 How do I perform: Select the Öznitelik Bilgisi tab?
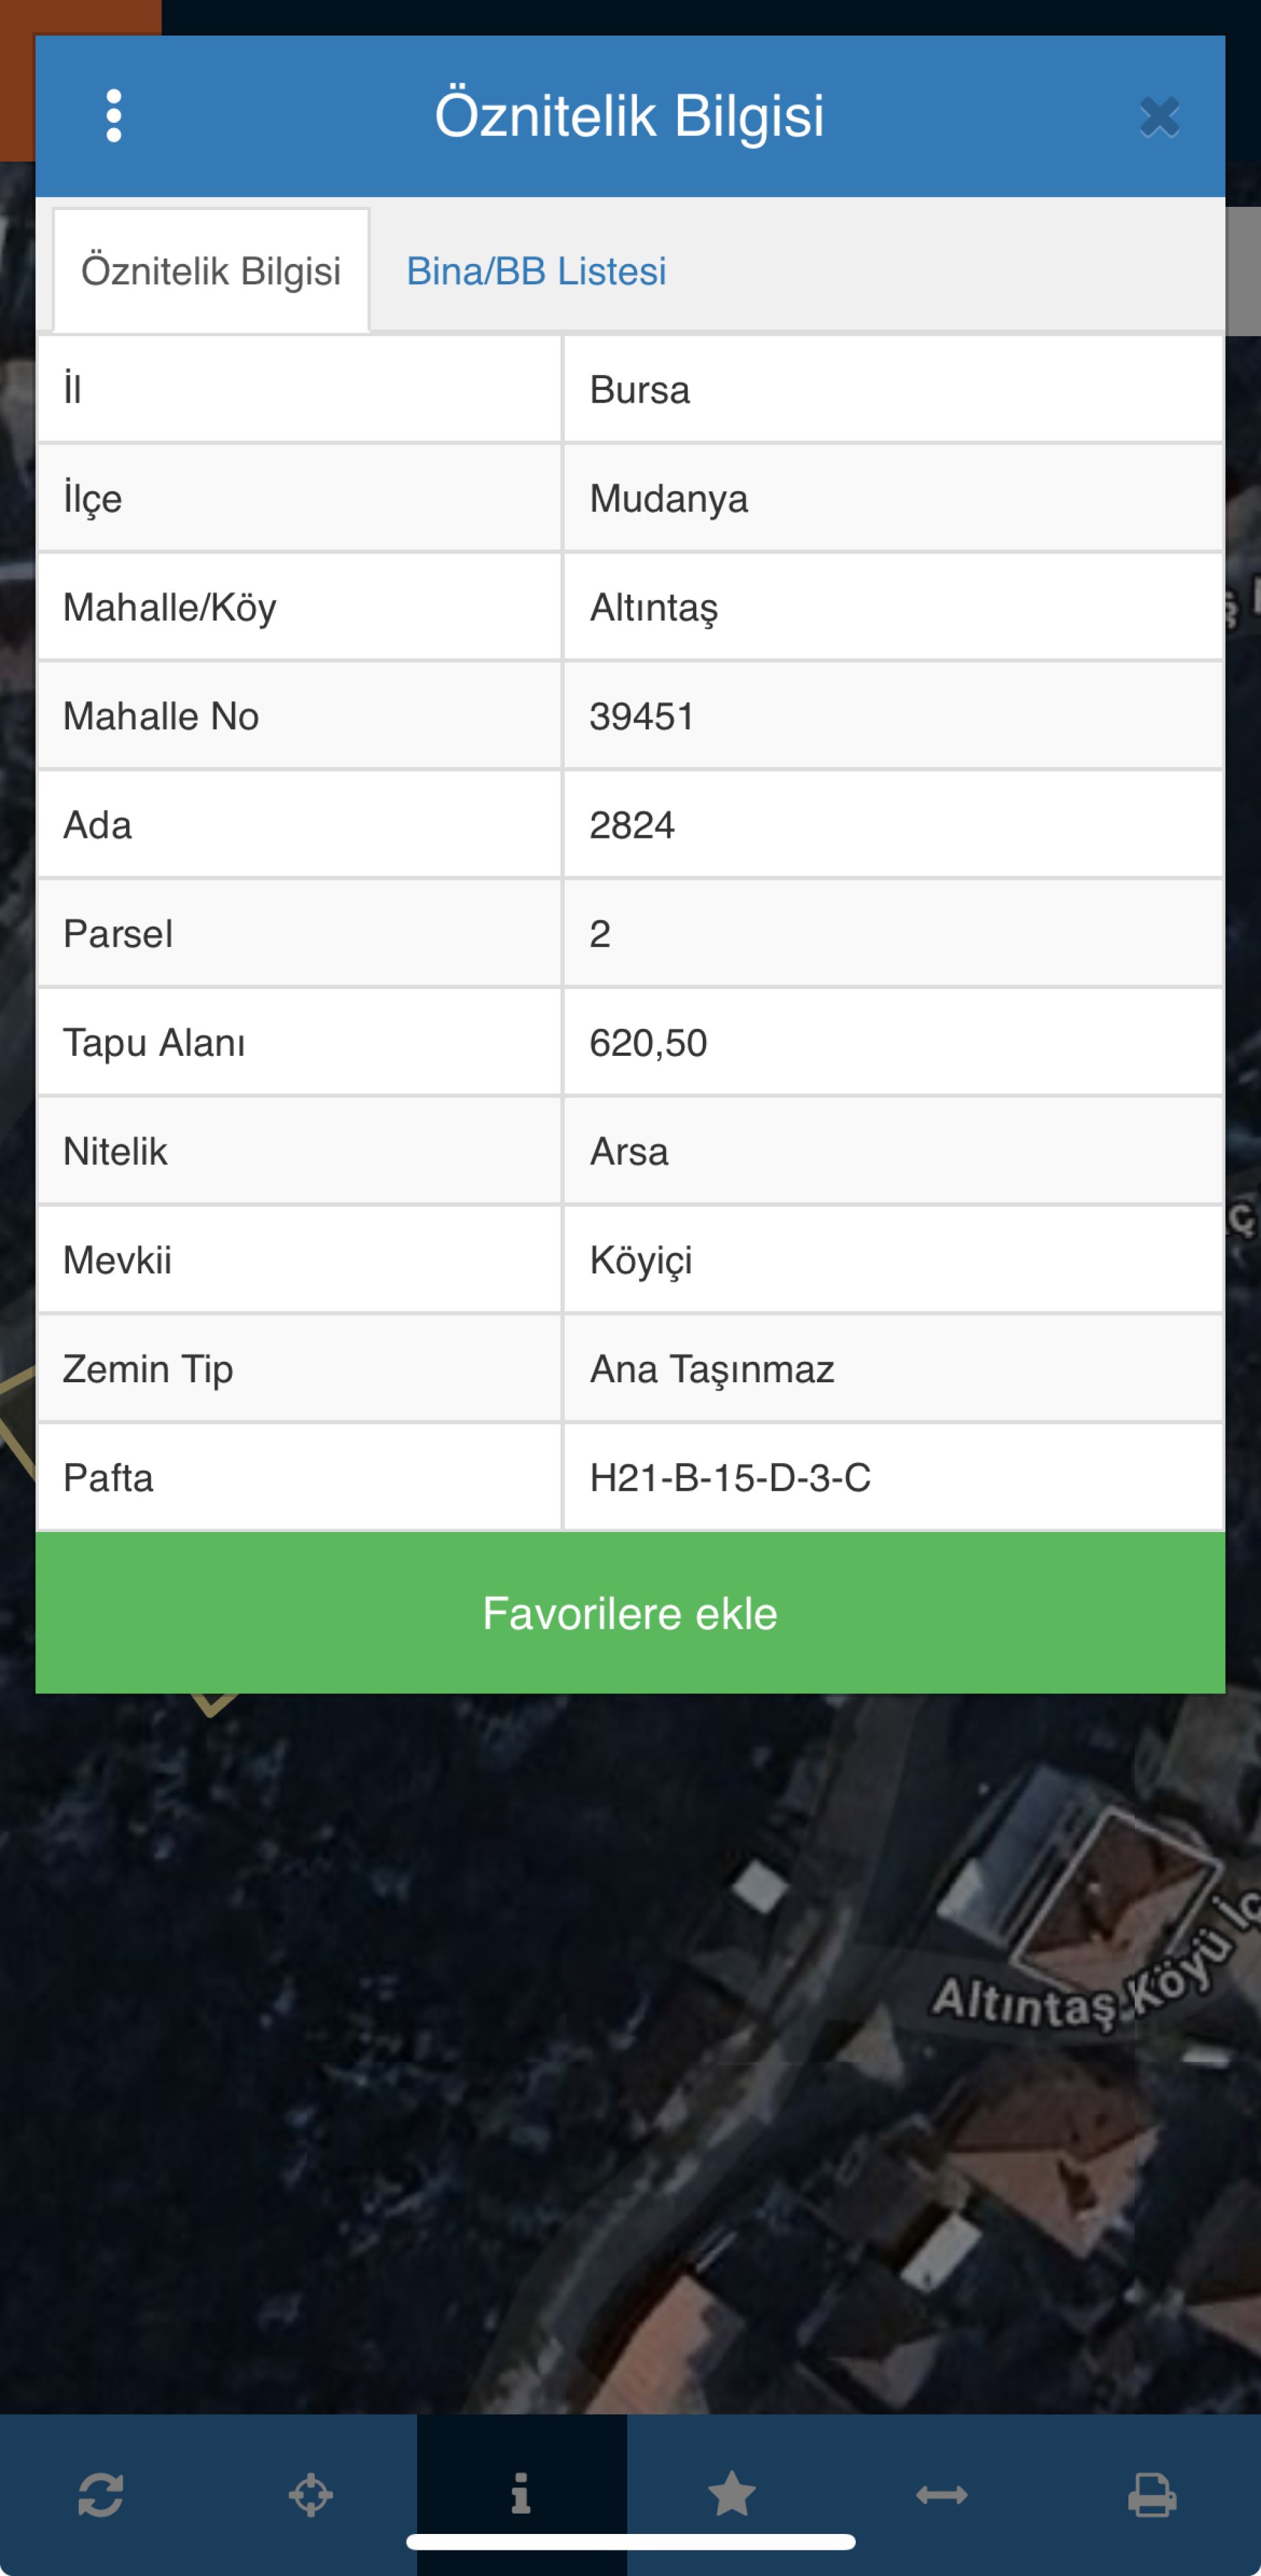pos(211,271)
